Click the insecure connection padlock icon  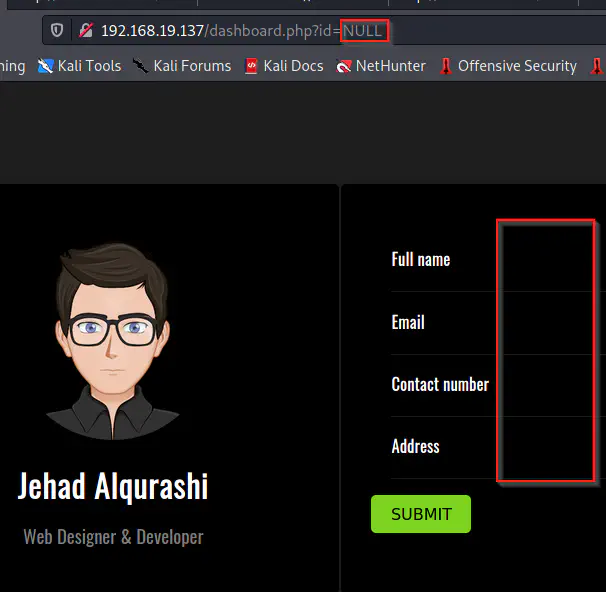pos(86,30)
